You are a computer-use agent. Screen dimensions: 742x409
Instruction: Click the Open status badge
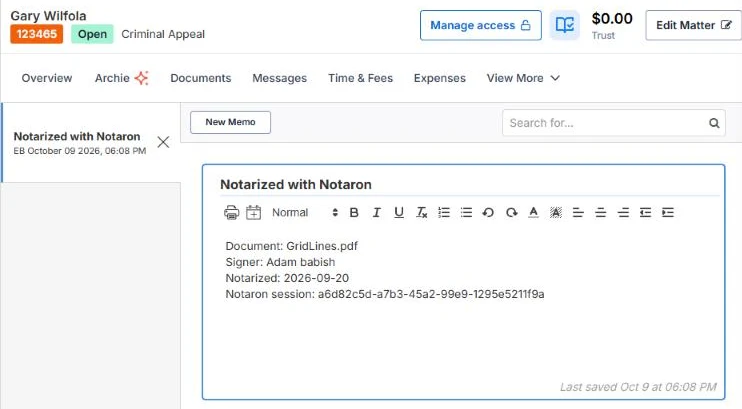[92, 34]
